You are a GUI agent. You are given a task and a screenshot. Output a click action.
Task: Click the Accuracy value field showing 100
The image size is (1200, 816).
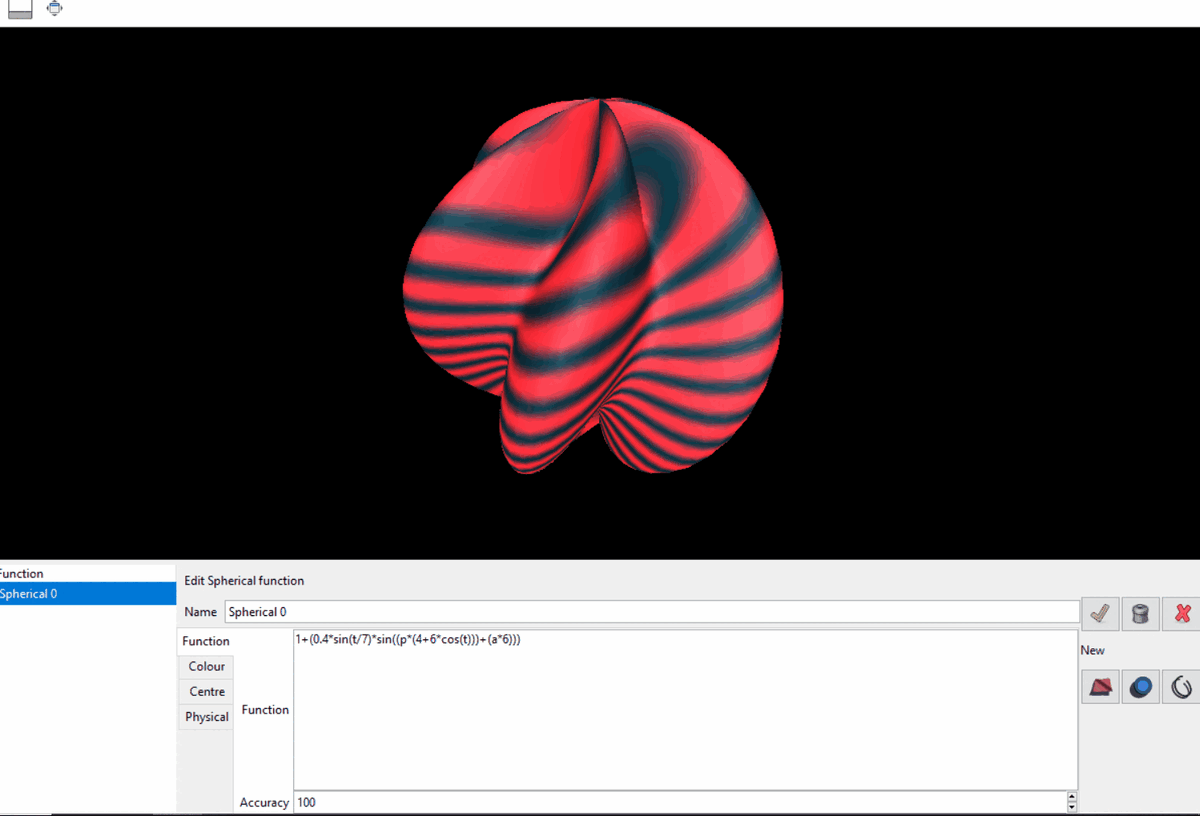pyautogui.click(x=680, y=802)
